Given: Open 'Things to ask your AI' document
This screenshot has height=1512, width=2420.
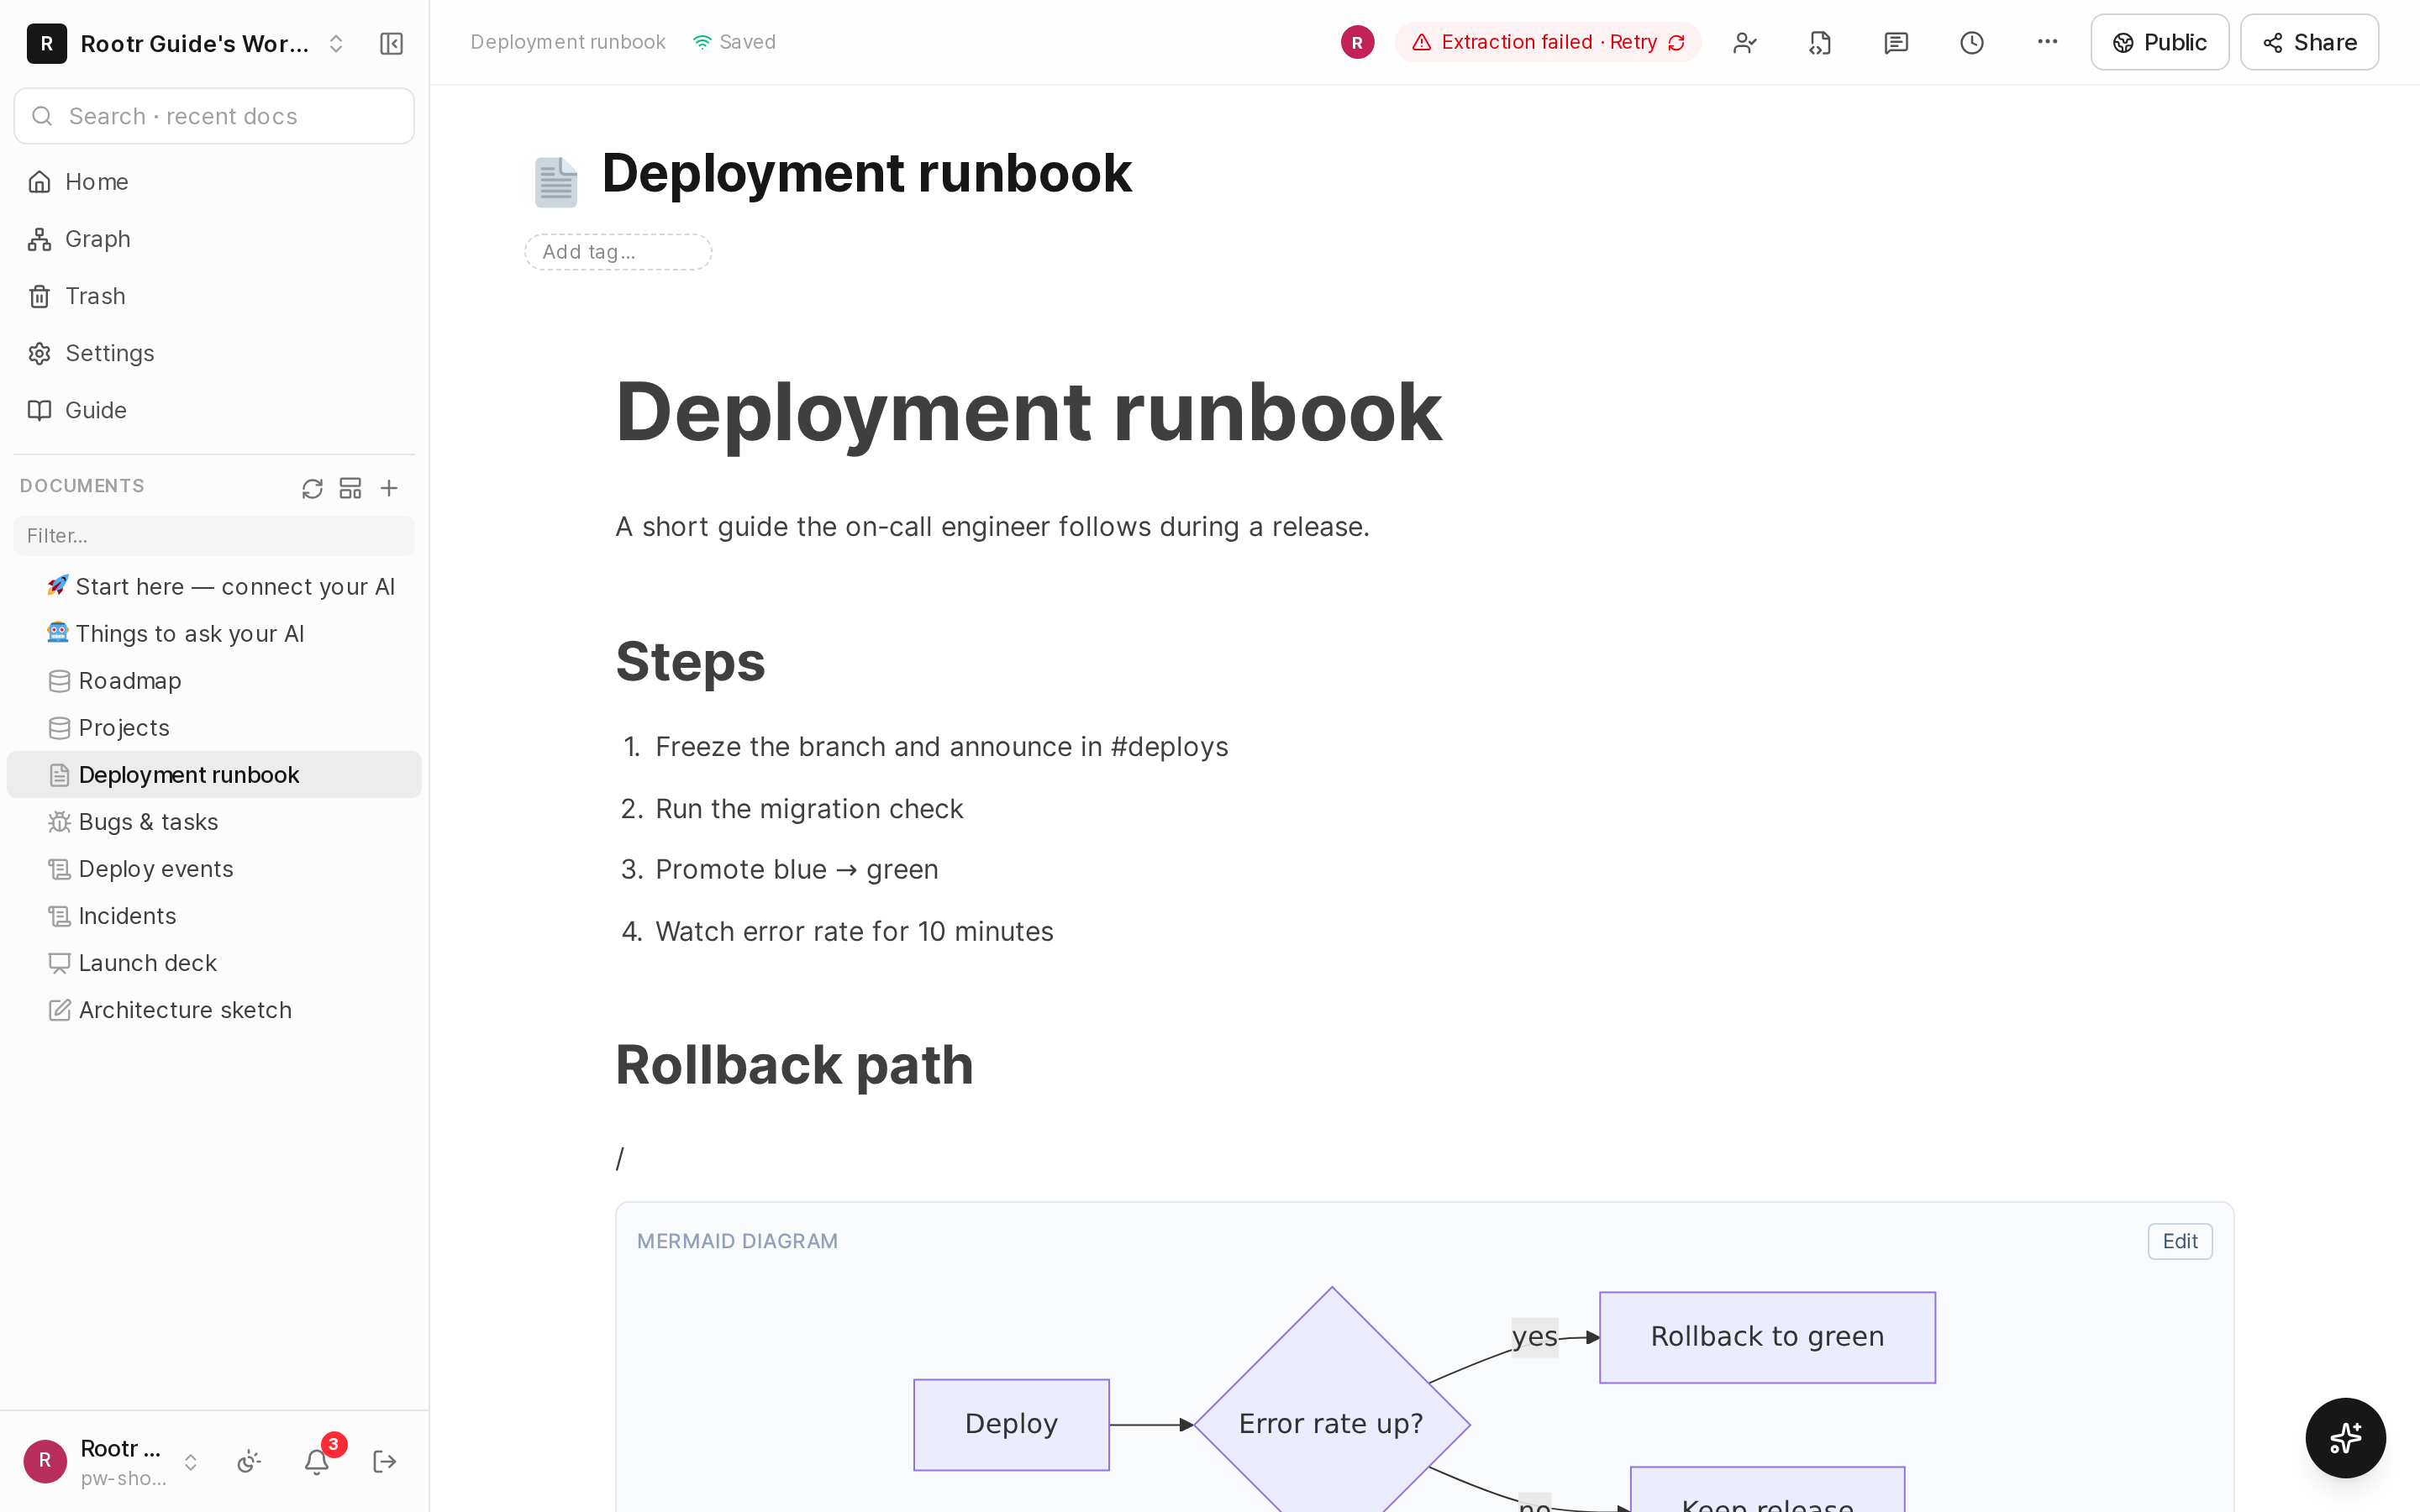Looking at the screenshot, I should tap(214, 633).
